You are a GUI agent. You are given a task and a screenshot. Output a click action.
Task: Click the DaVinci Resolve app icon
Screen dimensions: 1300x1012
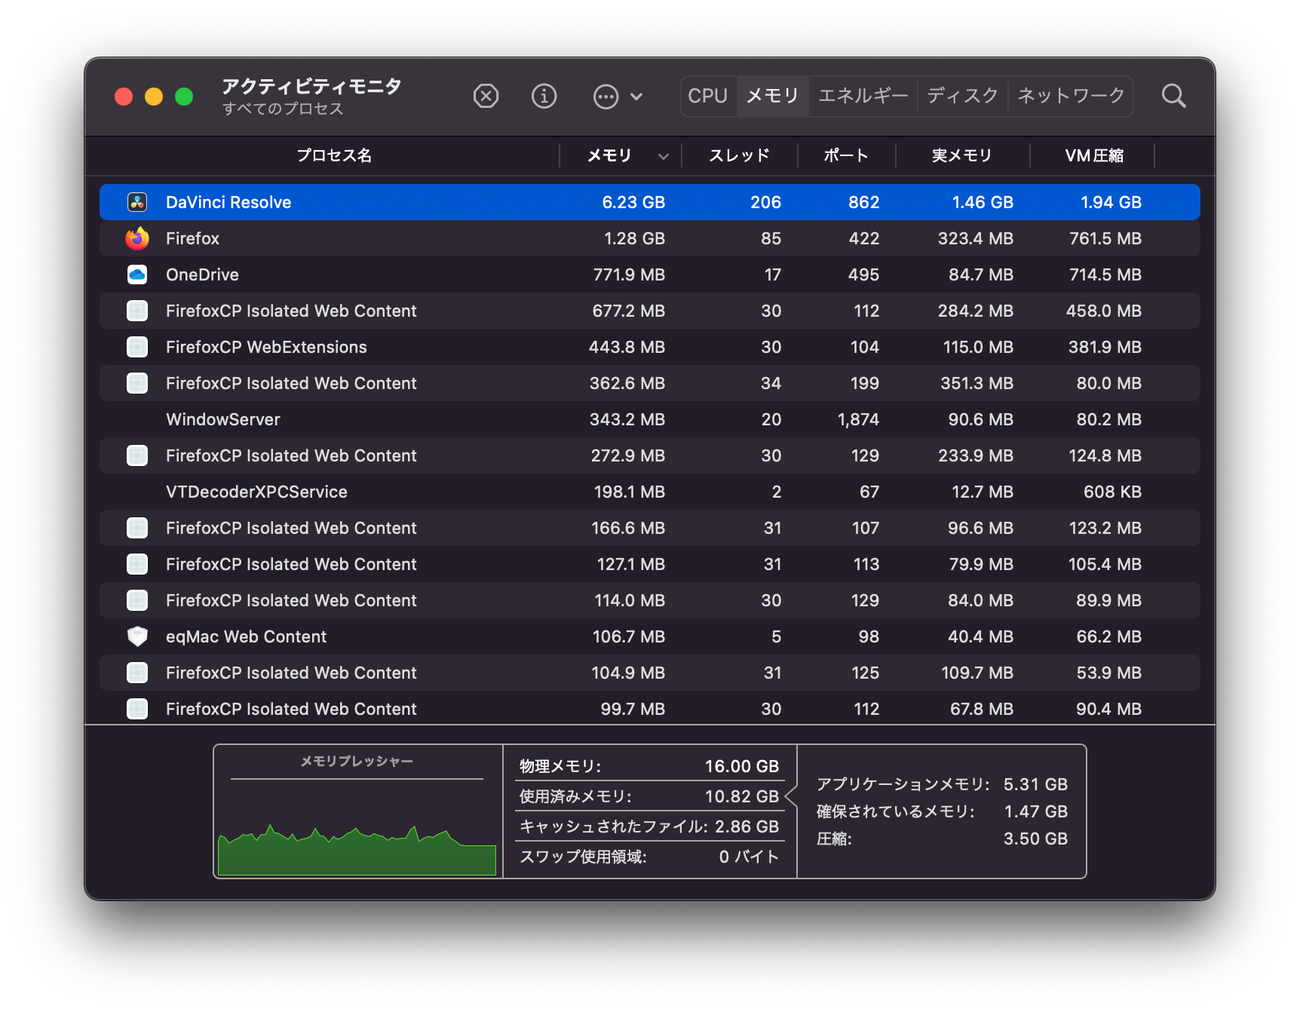click(137, 202)
